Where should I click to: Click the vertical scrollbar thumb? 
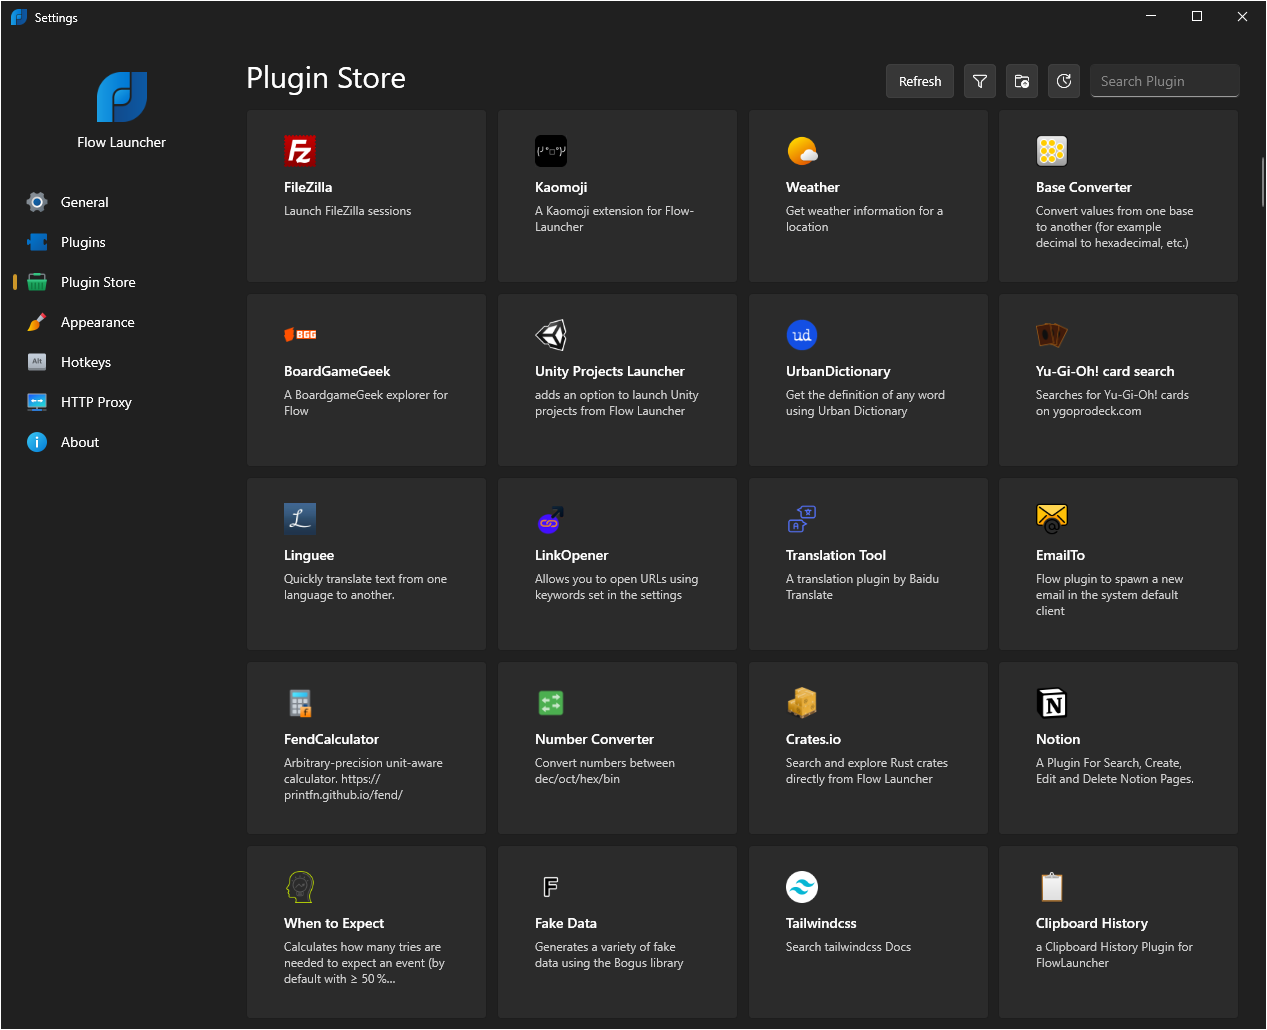click(1263, 181)
